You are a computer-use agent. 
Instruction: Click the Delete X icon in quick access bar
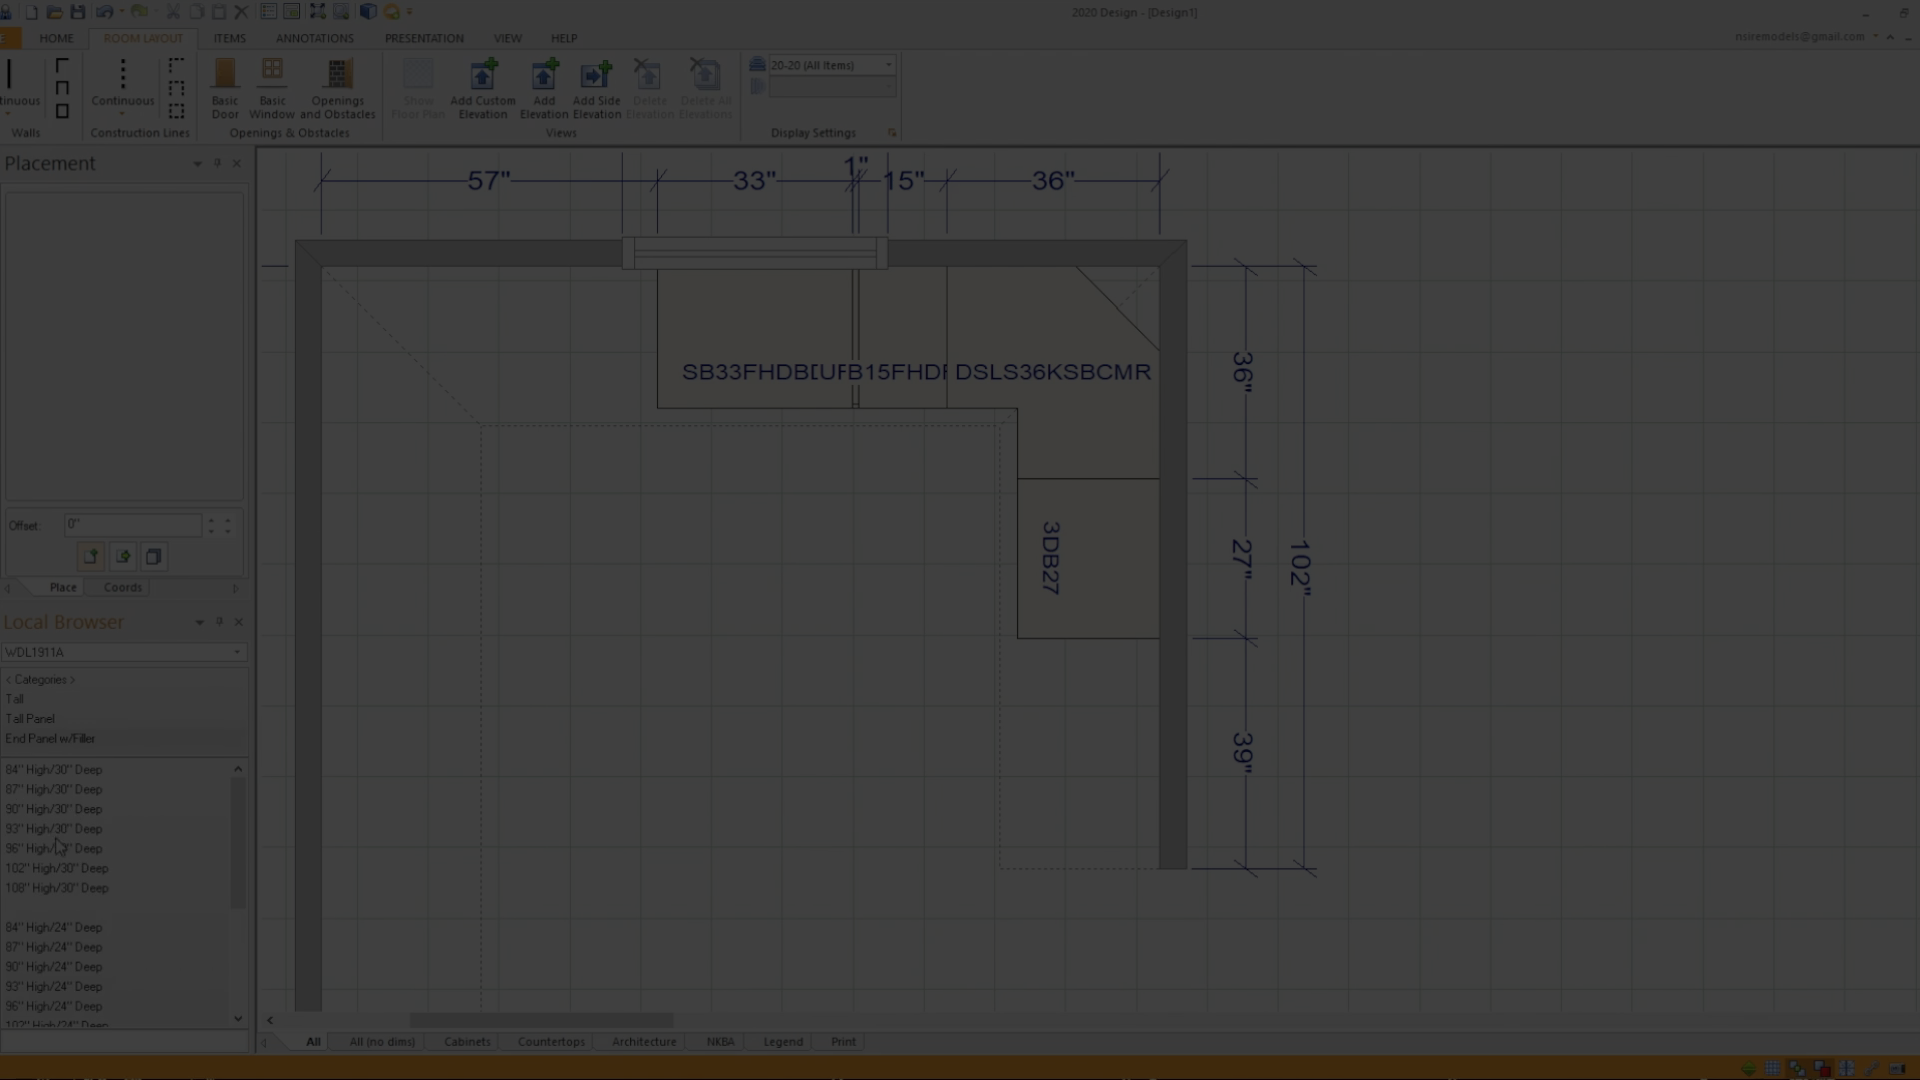pyautogui.click(x=240, y=12)
